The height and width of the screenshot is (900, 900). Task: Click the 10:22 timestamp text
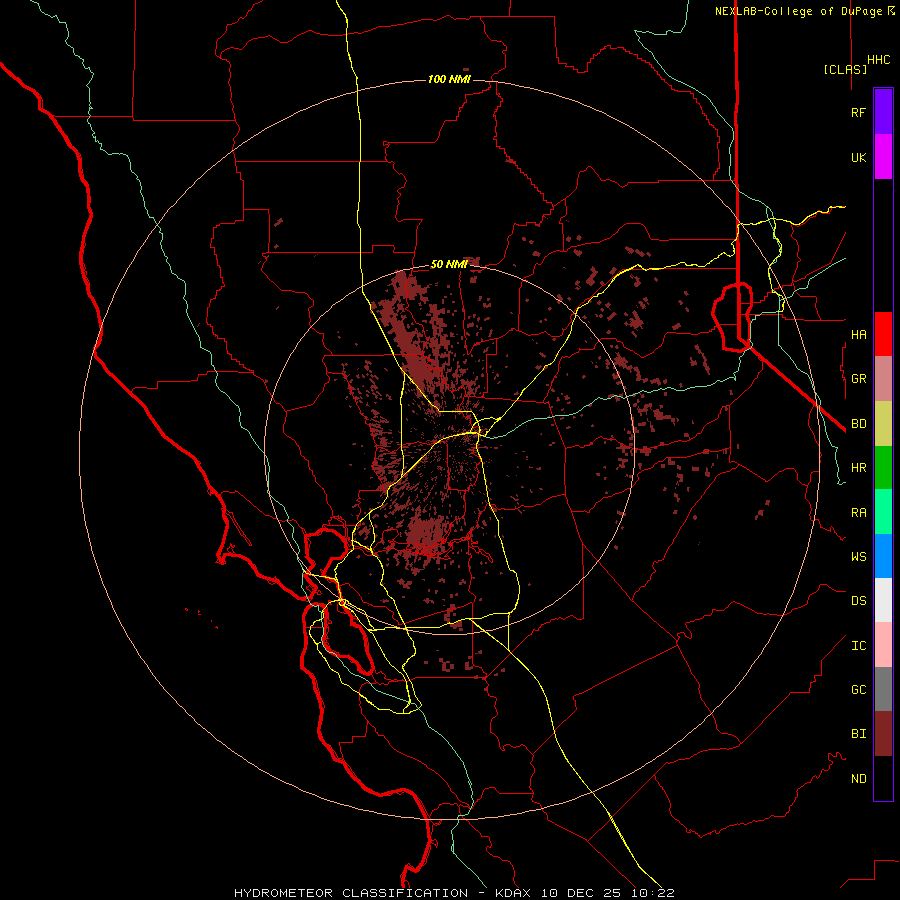pyautogui.click(x=651, y=893)
